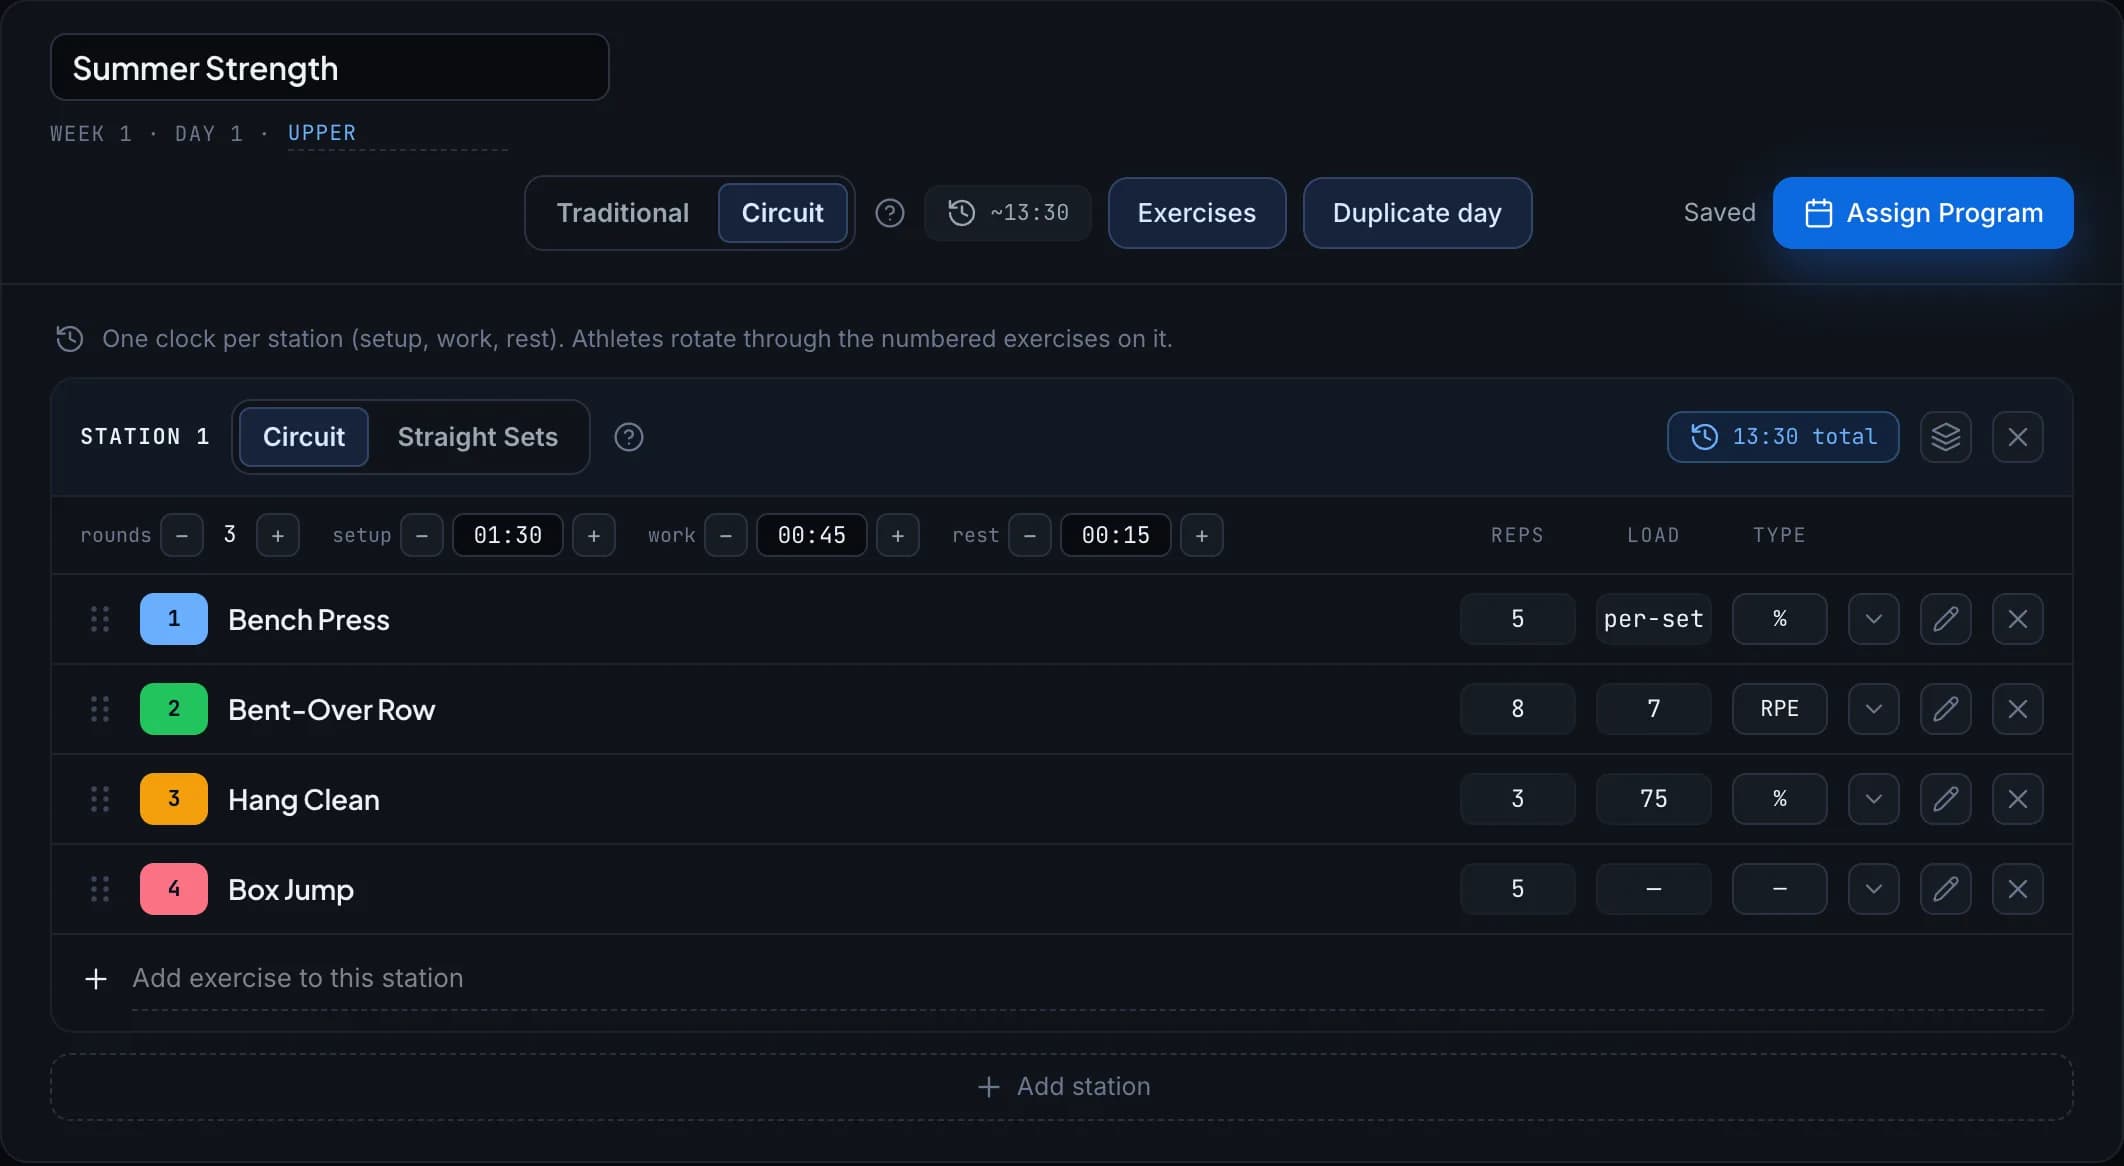Expand Hang Clean row chevron

pyautogui.click(x=1873, y=799)
